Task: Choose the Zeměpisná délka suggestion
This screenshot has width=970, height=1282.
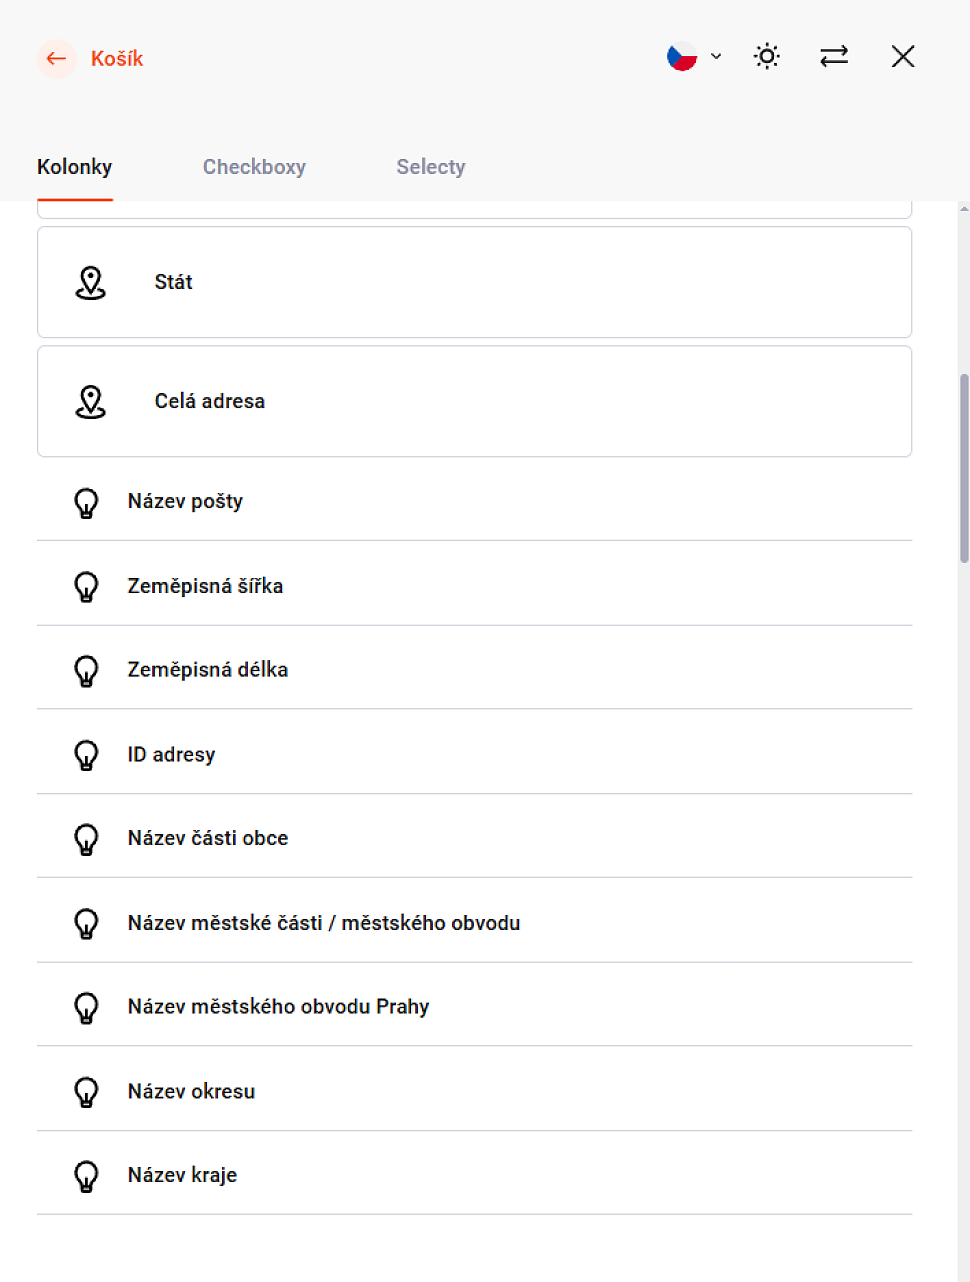Action: (208, 670)
